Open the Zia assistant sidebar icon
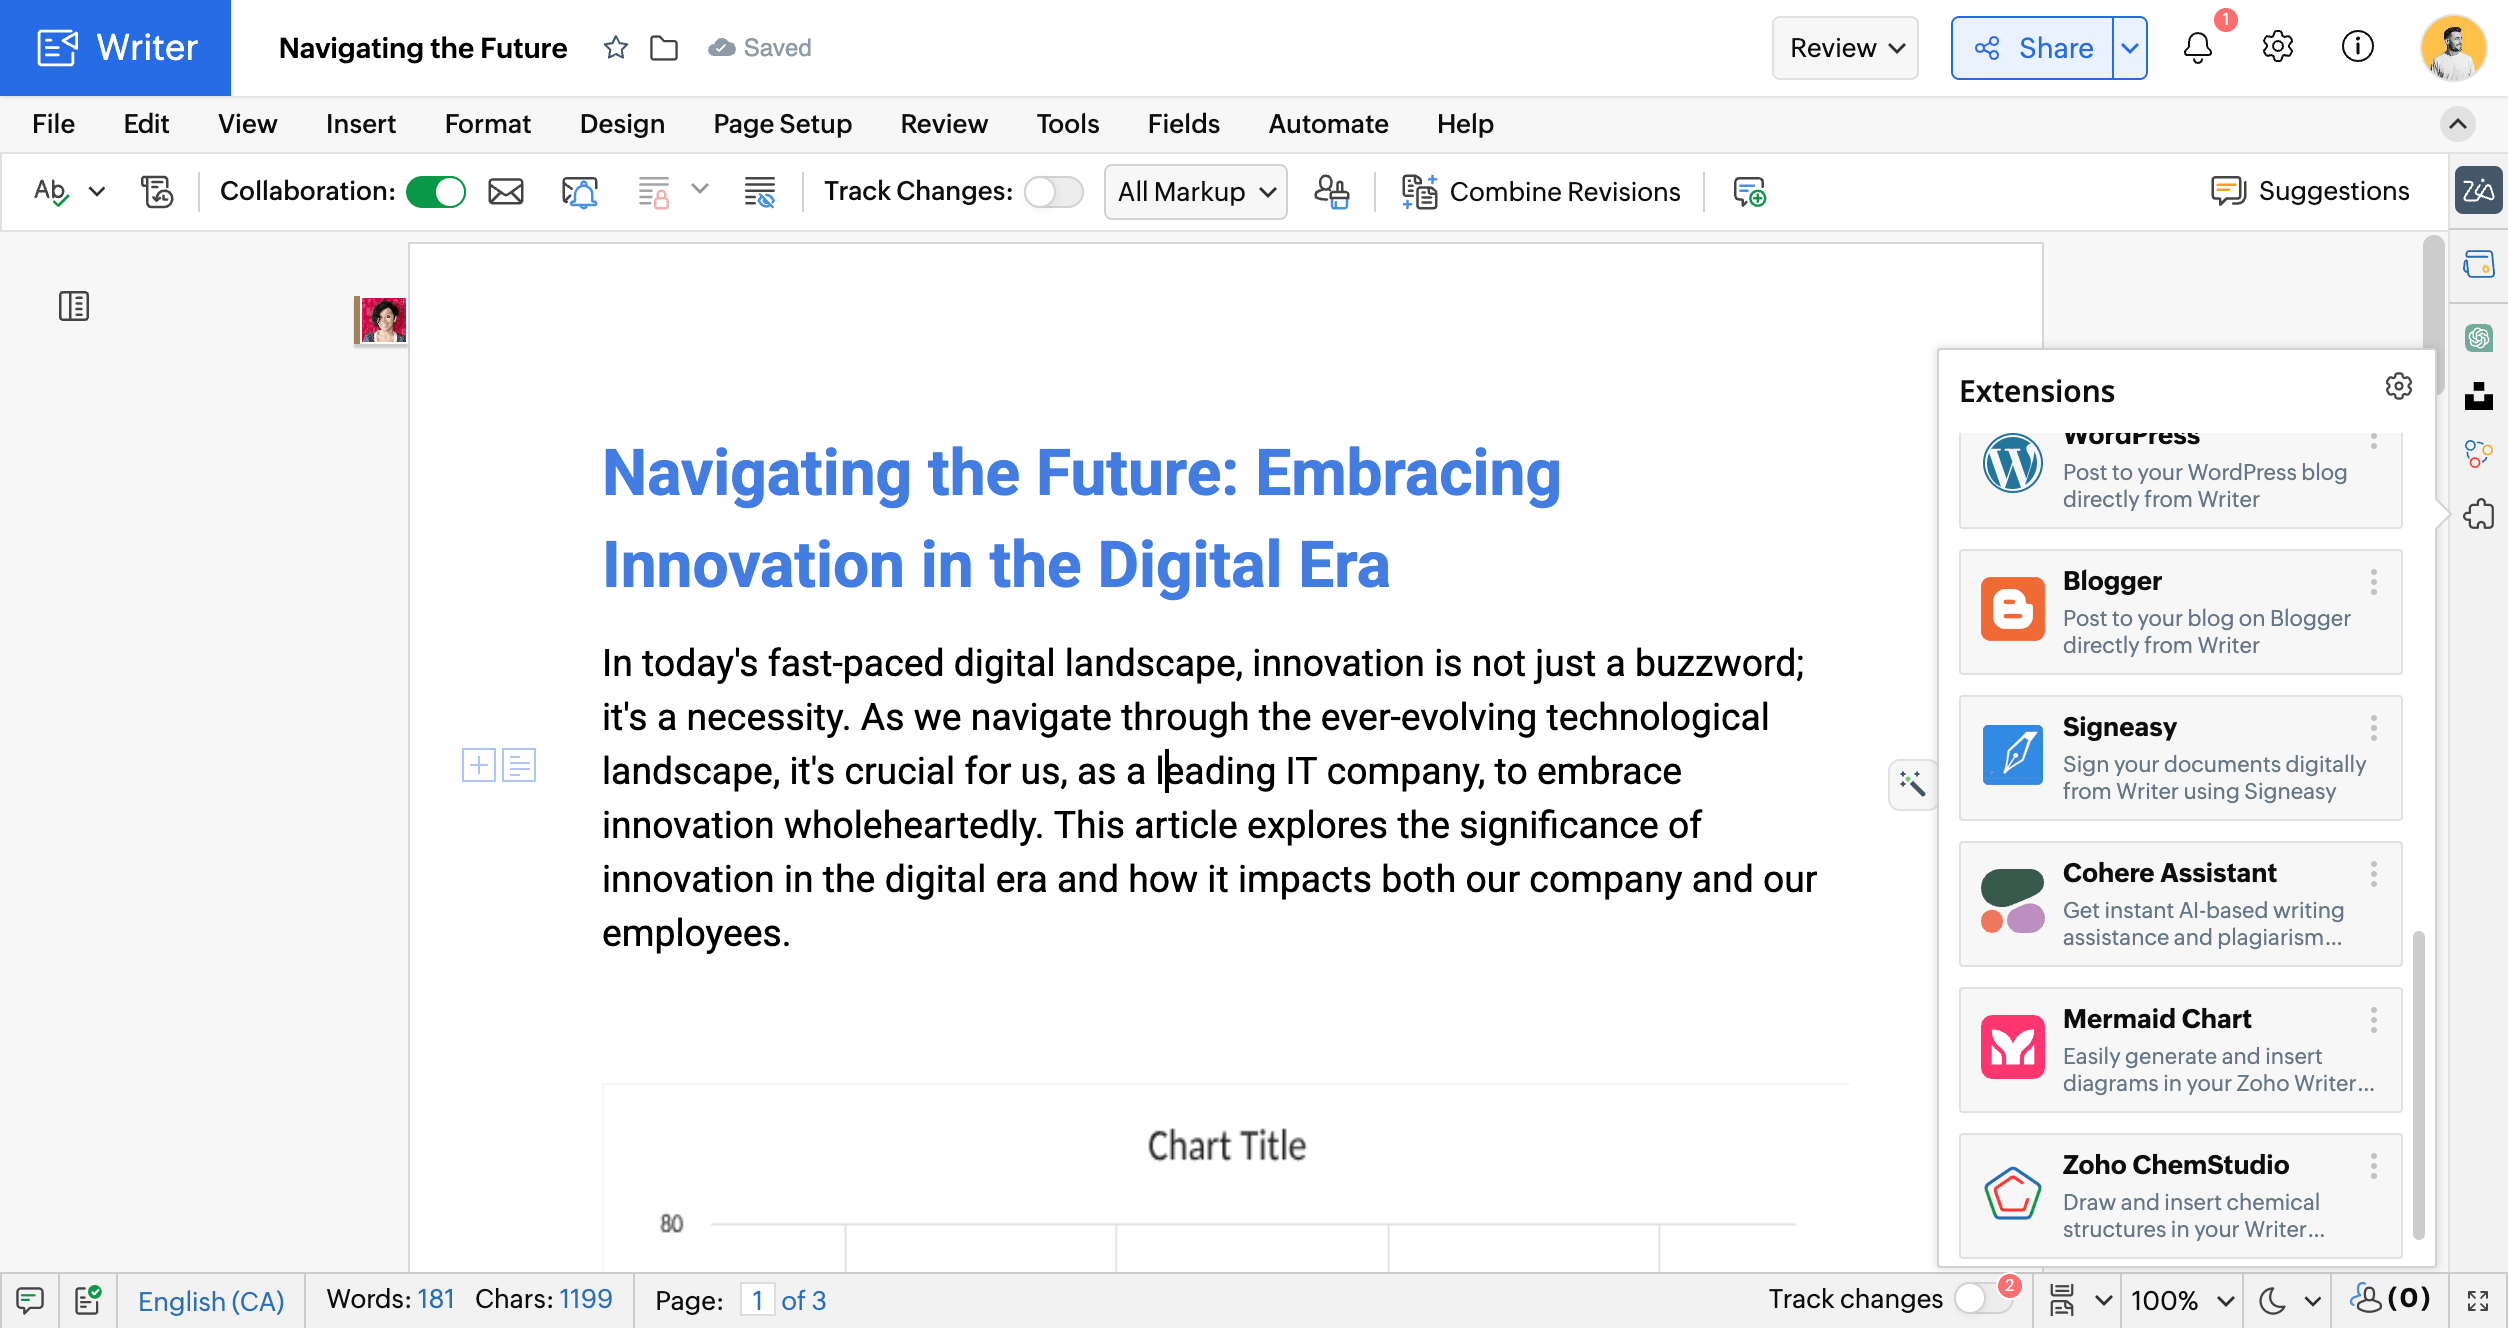This screenshot has height=1328, width=2508. pyautogui.click(x=2478, y=190)
